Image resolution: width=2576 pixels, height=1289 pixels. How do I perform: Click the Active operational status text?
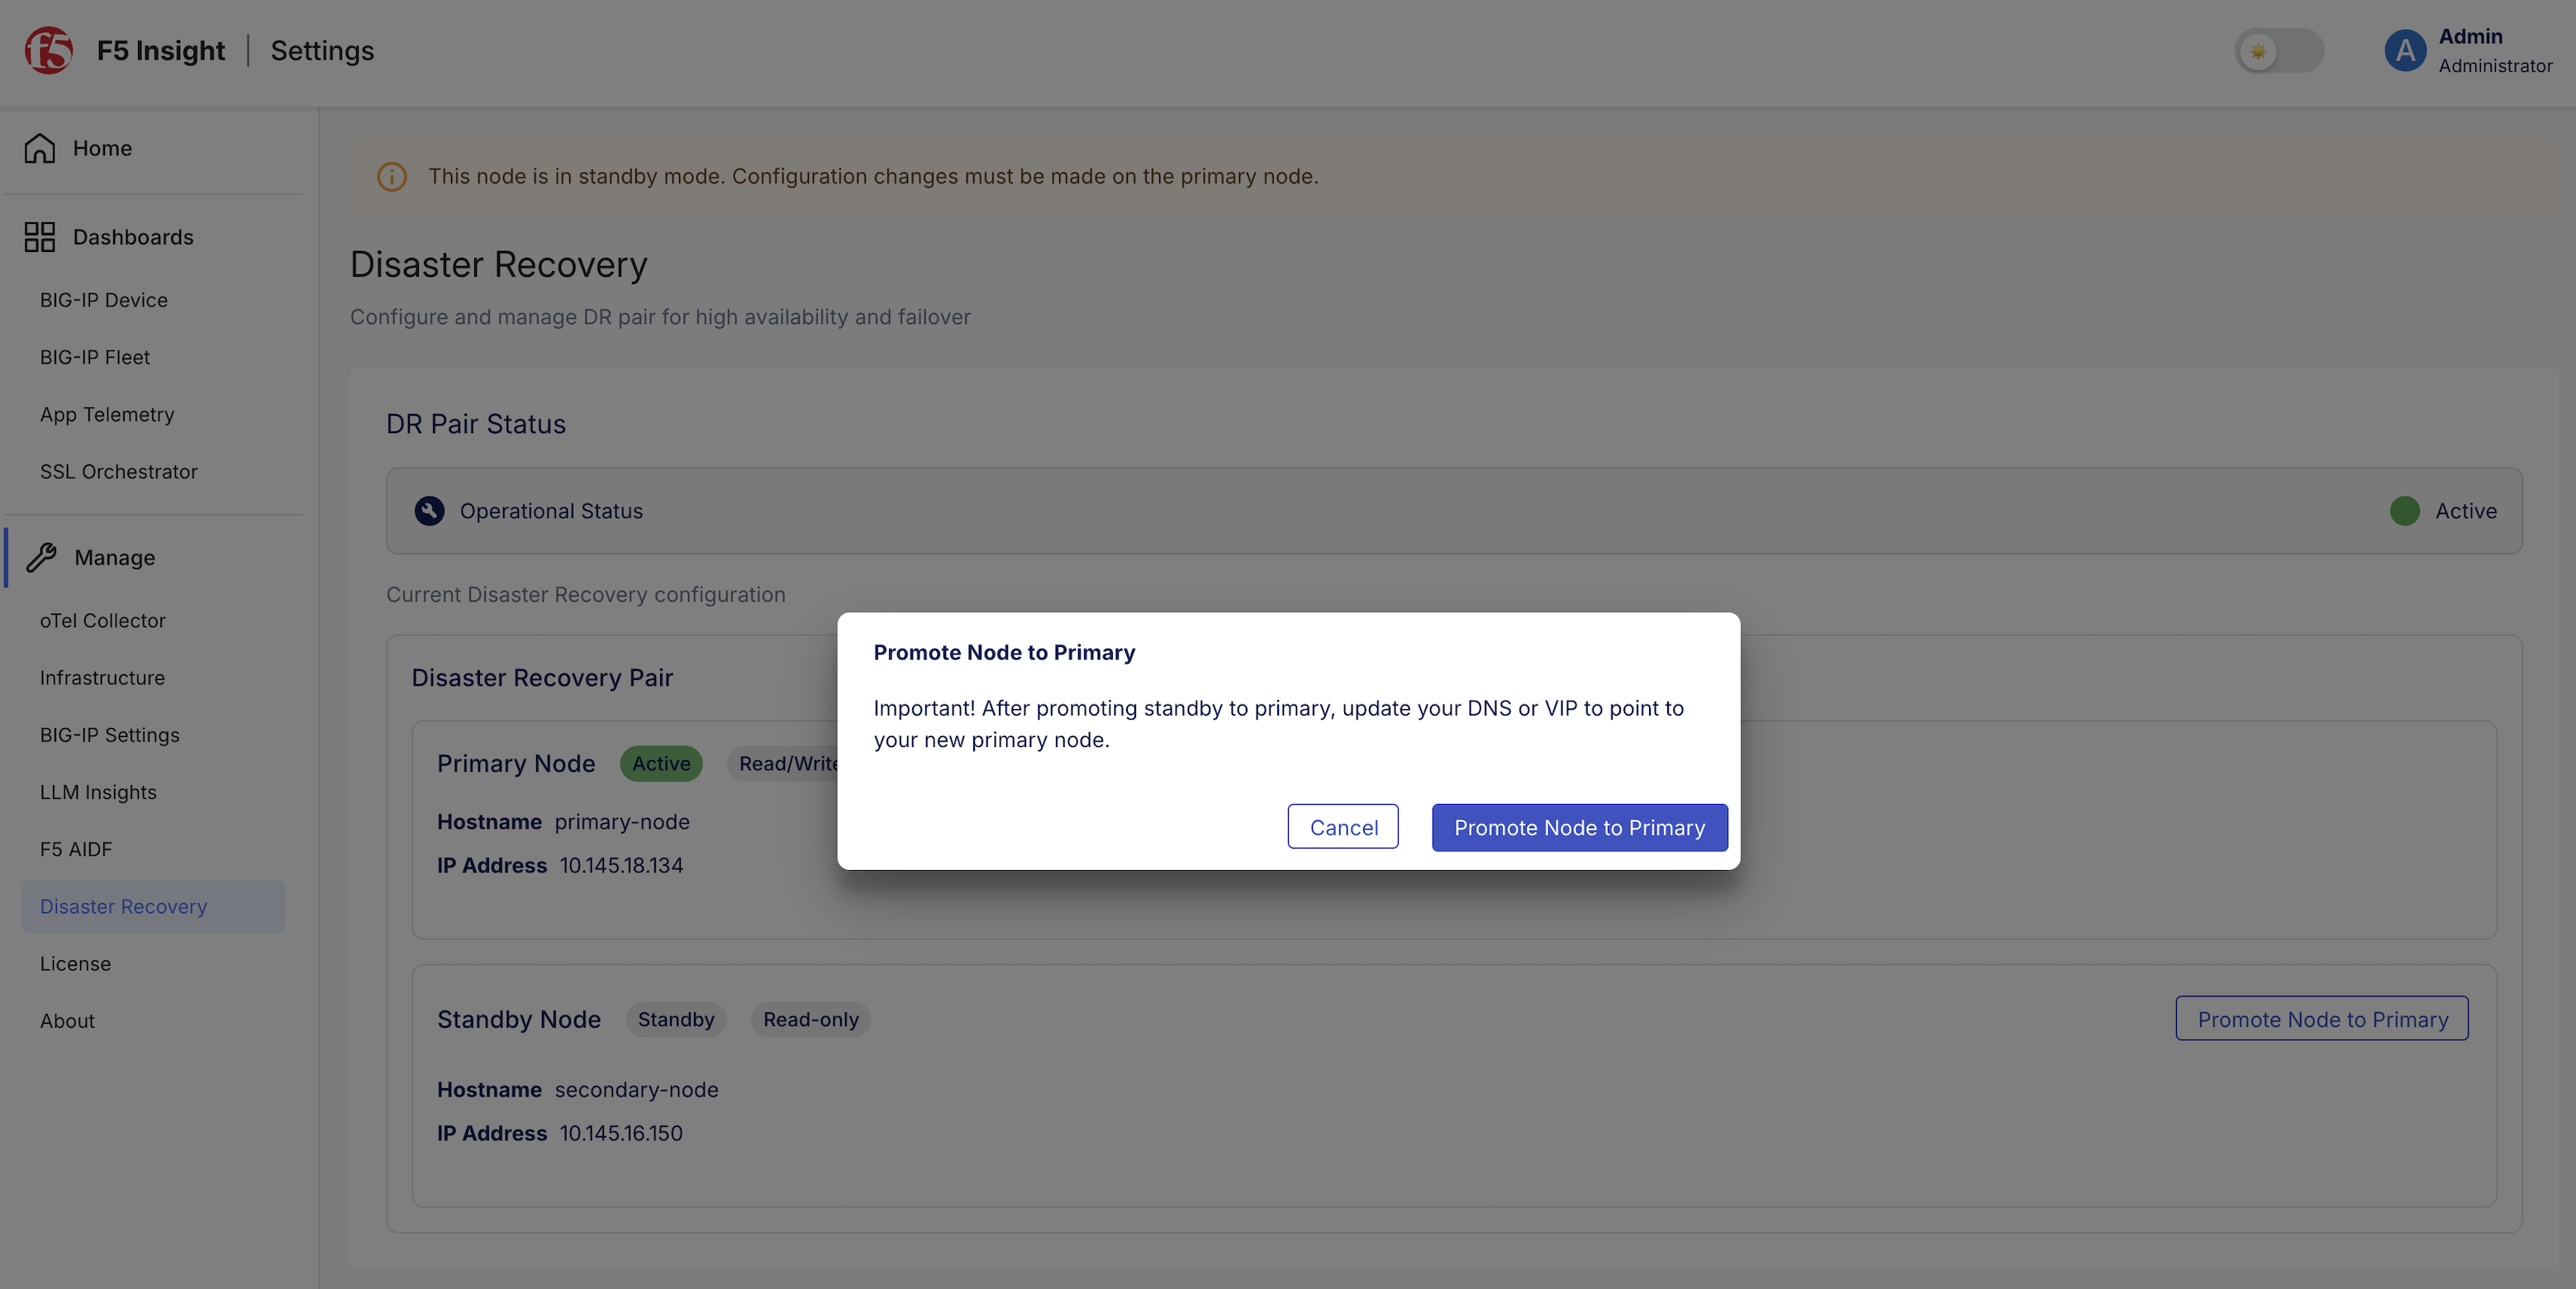[2465, 511]
